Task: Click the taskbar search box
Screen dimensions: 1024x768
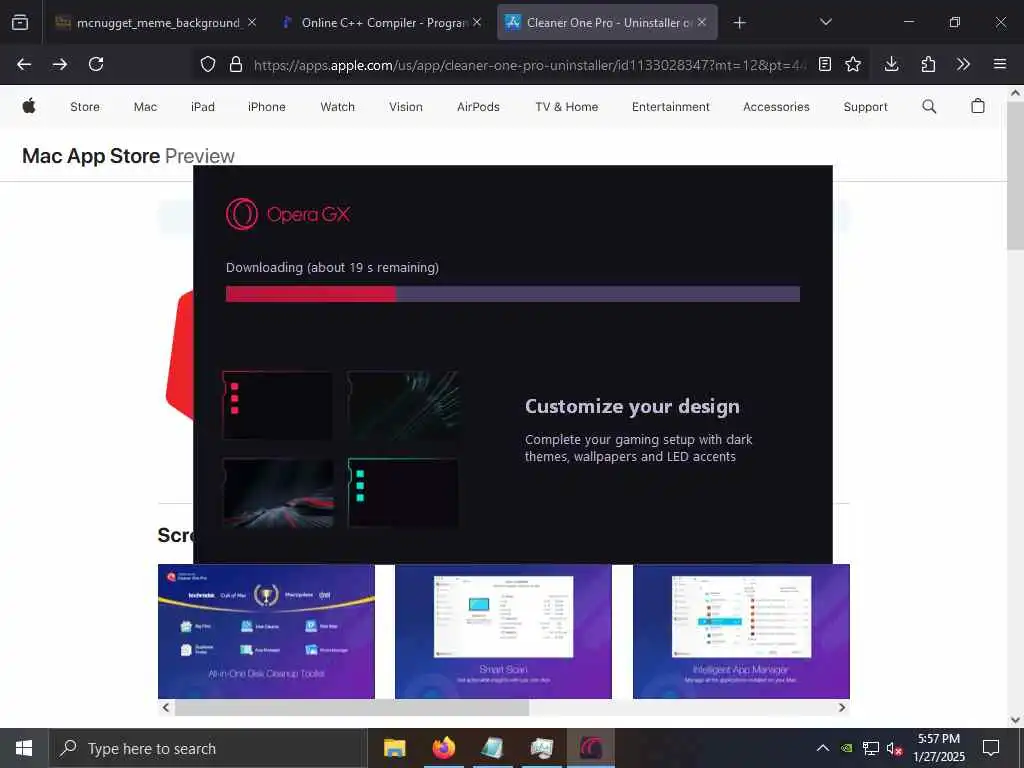Action: pyautogui.click(x=208, y=748)
